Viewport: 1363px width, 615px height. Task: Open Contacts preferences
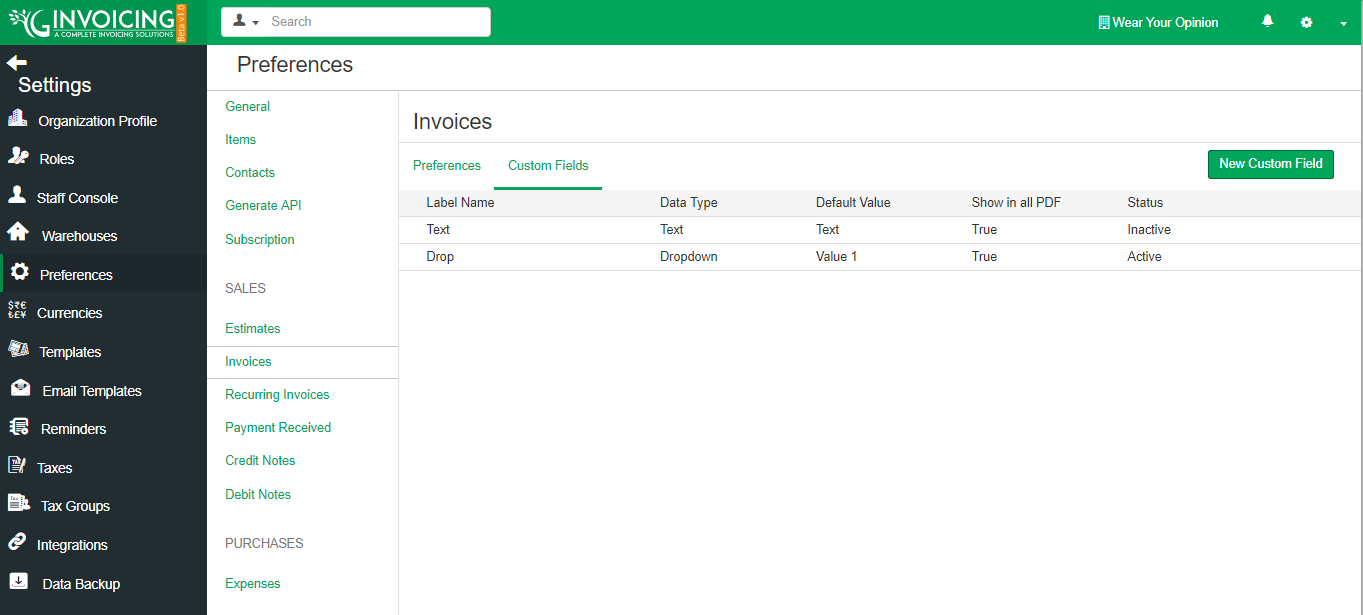click(x=250, y=172)
